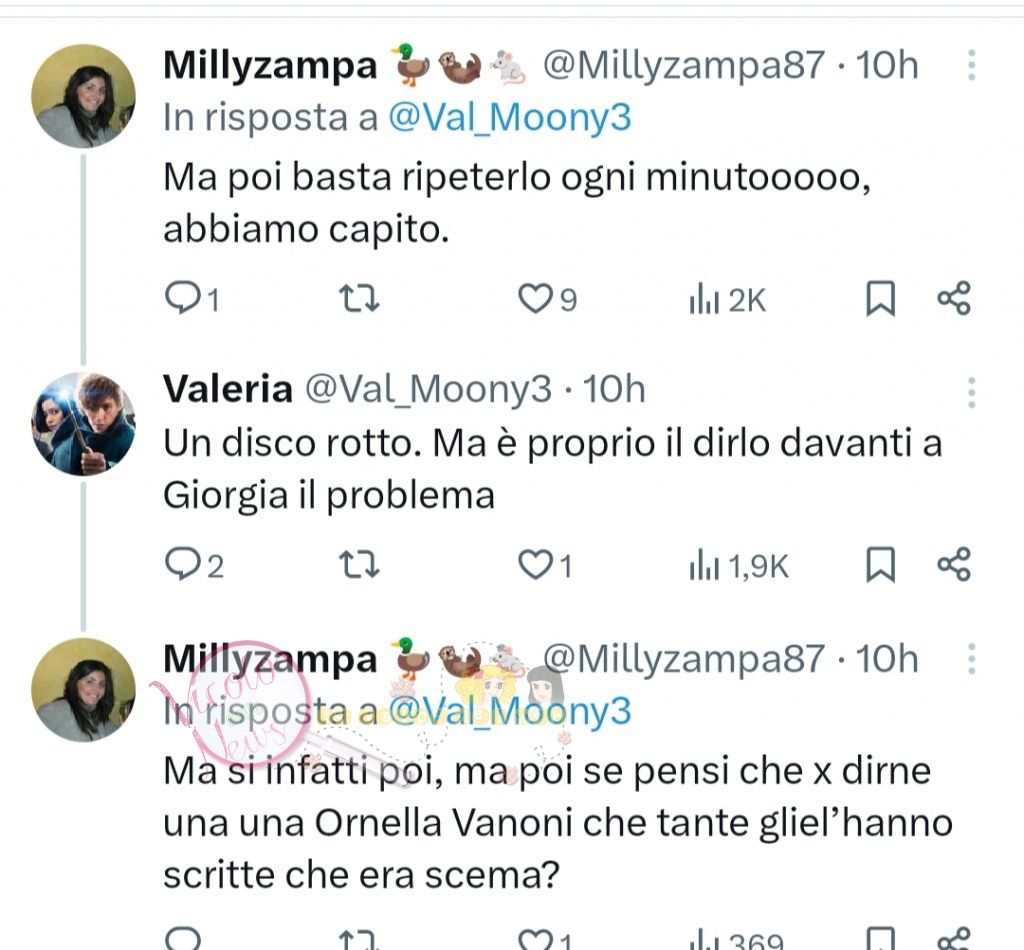Image resolution: width=1024 pixels, height=950 pixels.
Task: Bookmark Valeria's tweet
Action: [880, 566]
